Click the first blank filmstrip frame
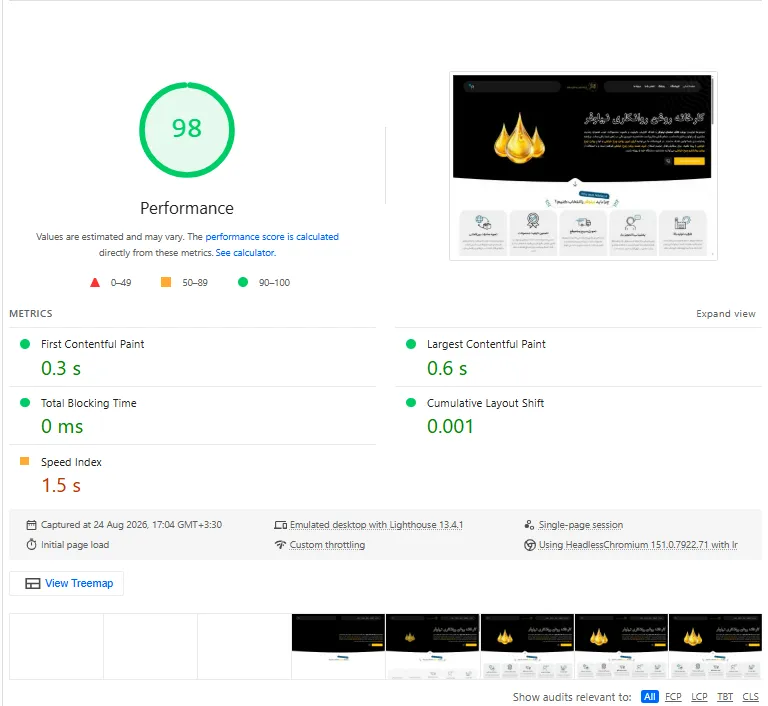This screenshot has width=768, height=706. tap(56, 646)
